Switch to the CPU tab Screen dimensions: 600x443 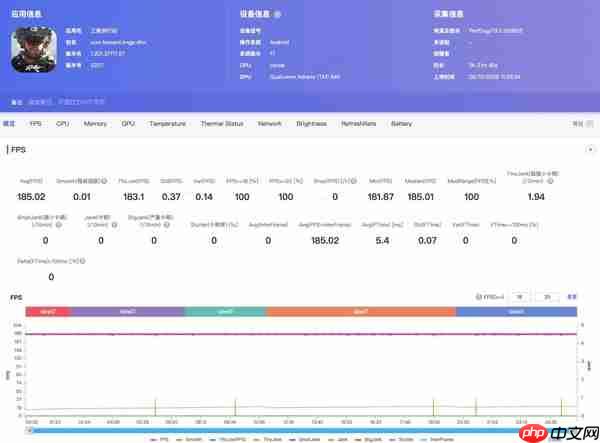click(x=62, y=124)
